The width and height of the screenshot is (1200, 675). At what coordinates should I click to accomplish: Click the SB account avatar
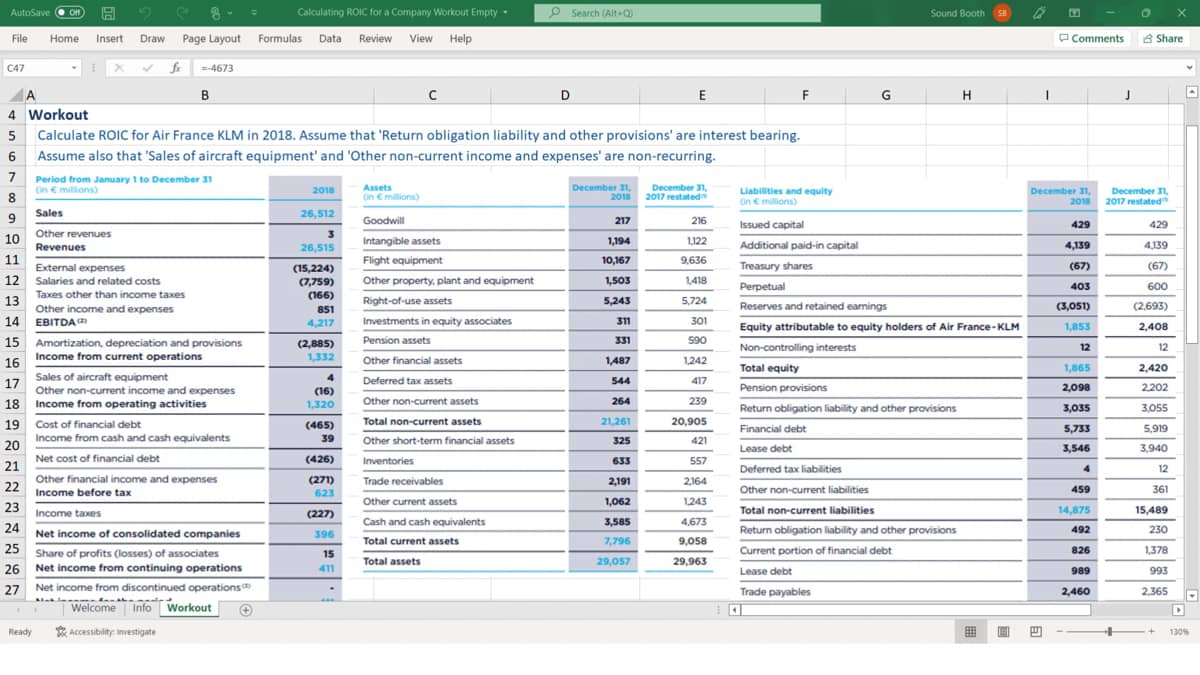[x=1002, y=13]
